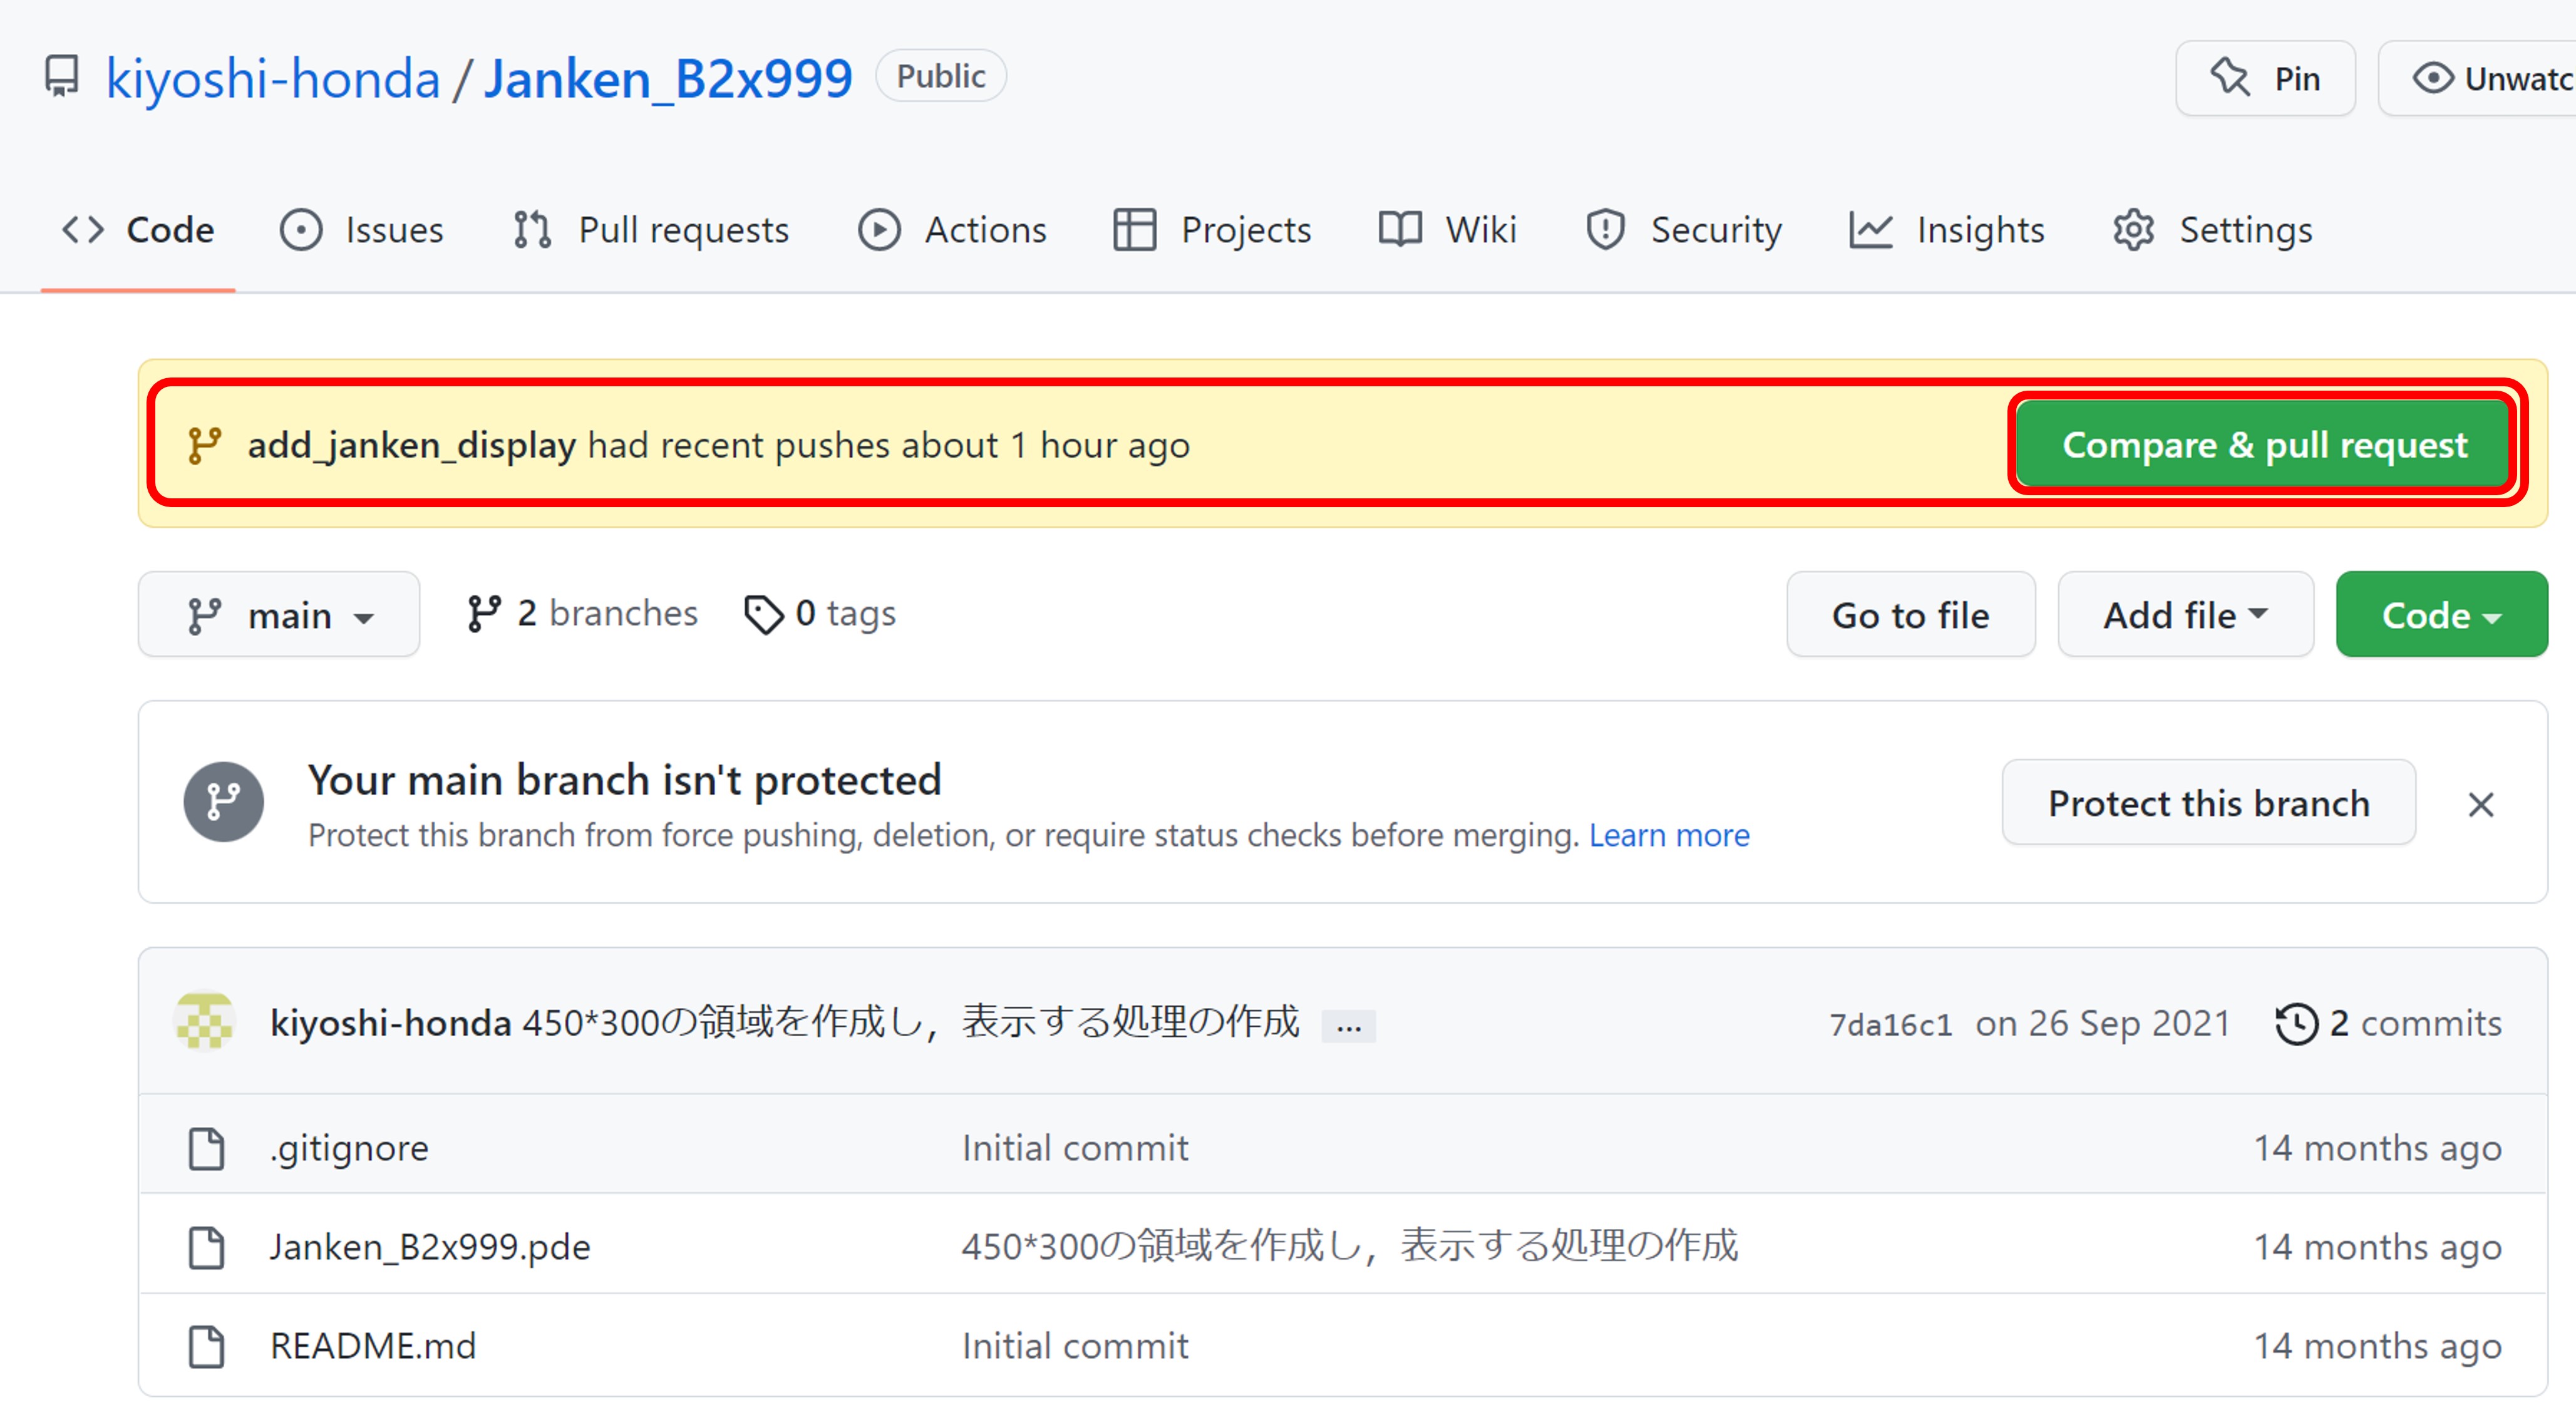Switch to the Pull requests tab

tap(651, 230)
